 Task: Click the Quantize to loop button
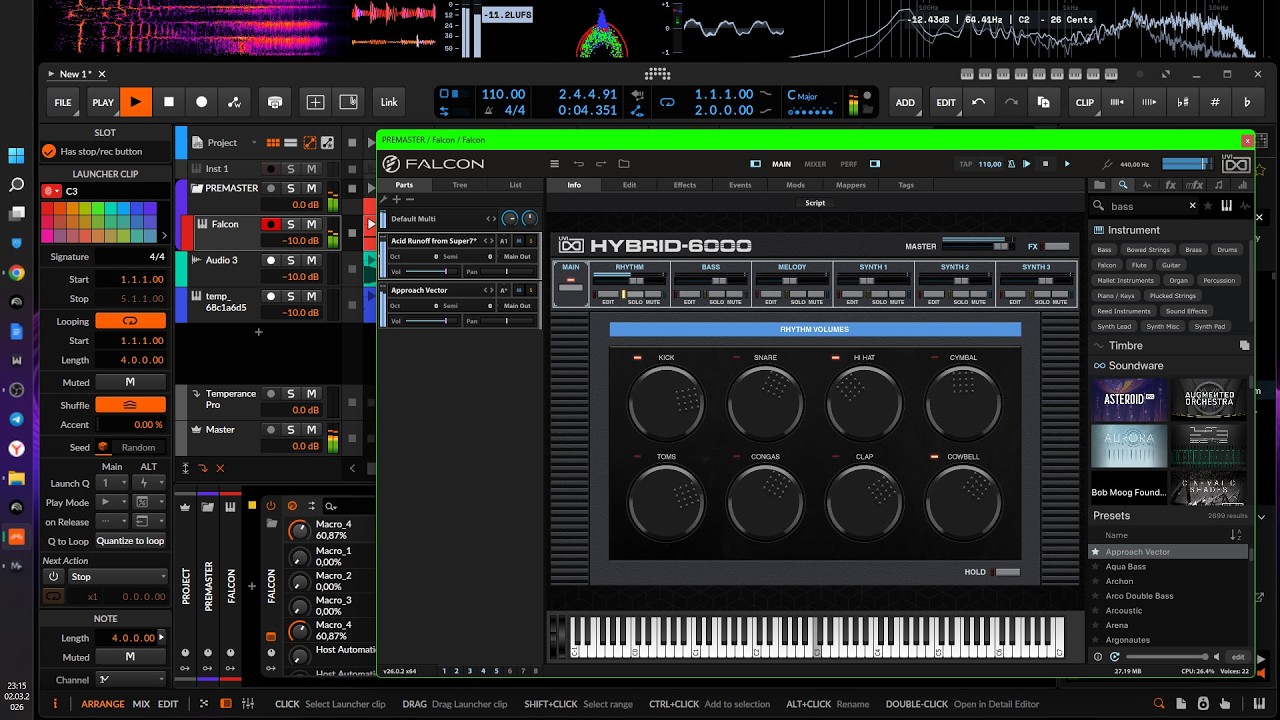pos(130,541)
